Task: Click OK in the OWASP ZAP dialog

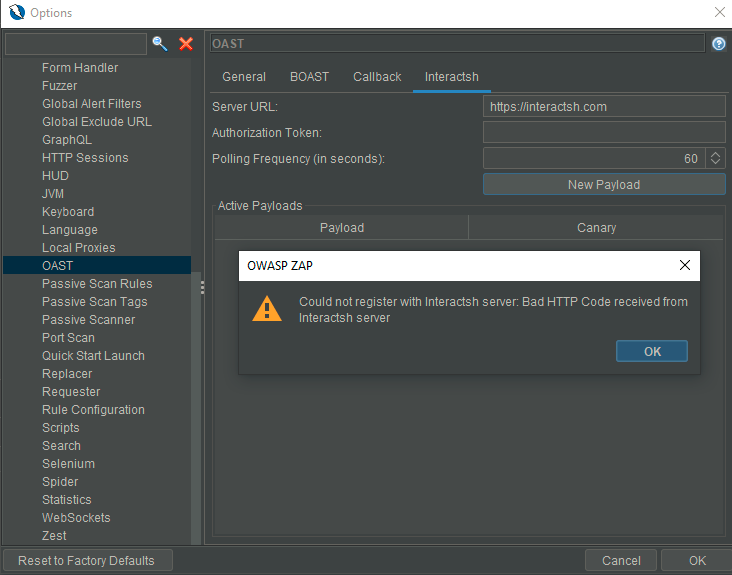Action: [x=652, y=351]
